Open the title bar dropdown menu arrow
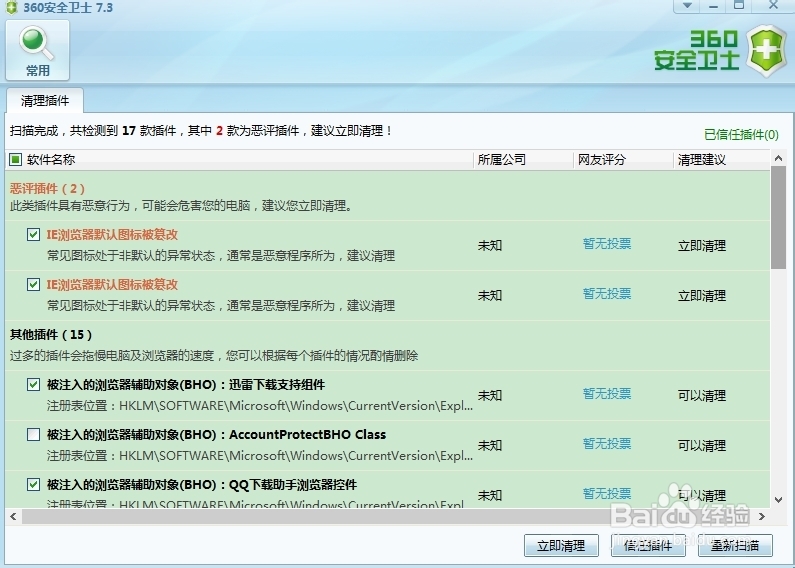This screenshot has width=795, height=568. tap(688, 6)
